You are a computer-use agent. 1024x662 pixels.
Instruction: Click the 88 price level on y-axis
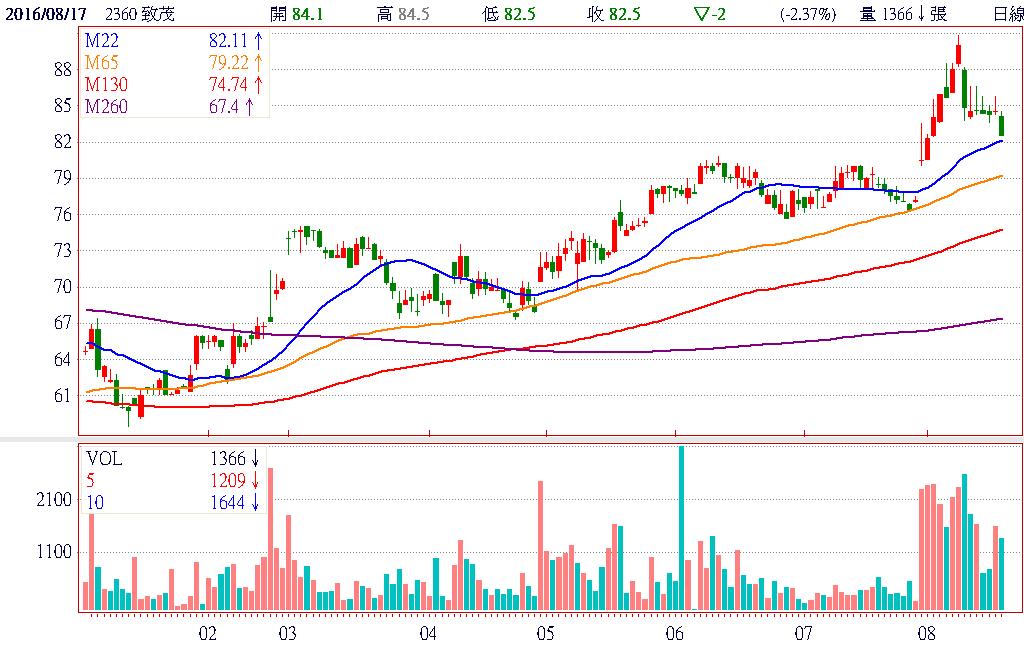pyautogui.click(x=62, y=69)
